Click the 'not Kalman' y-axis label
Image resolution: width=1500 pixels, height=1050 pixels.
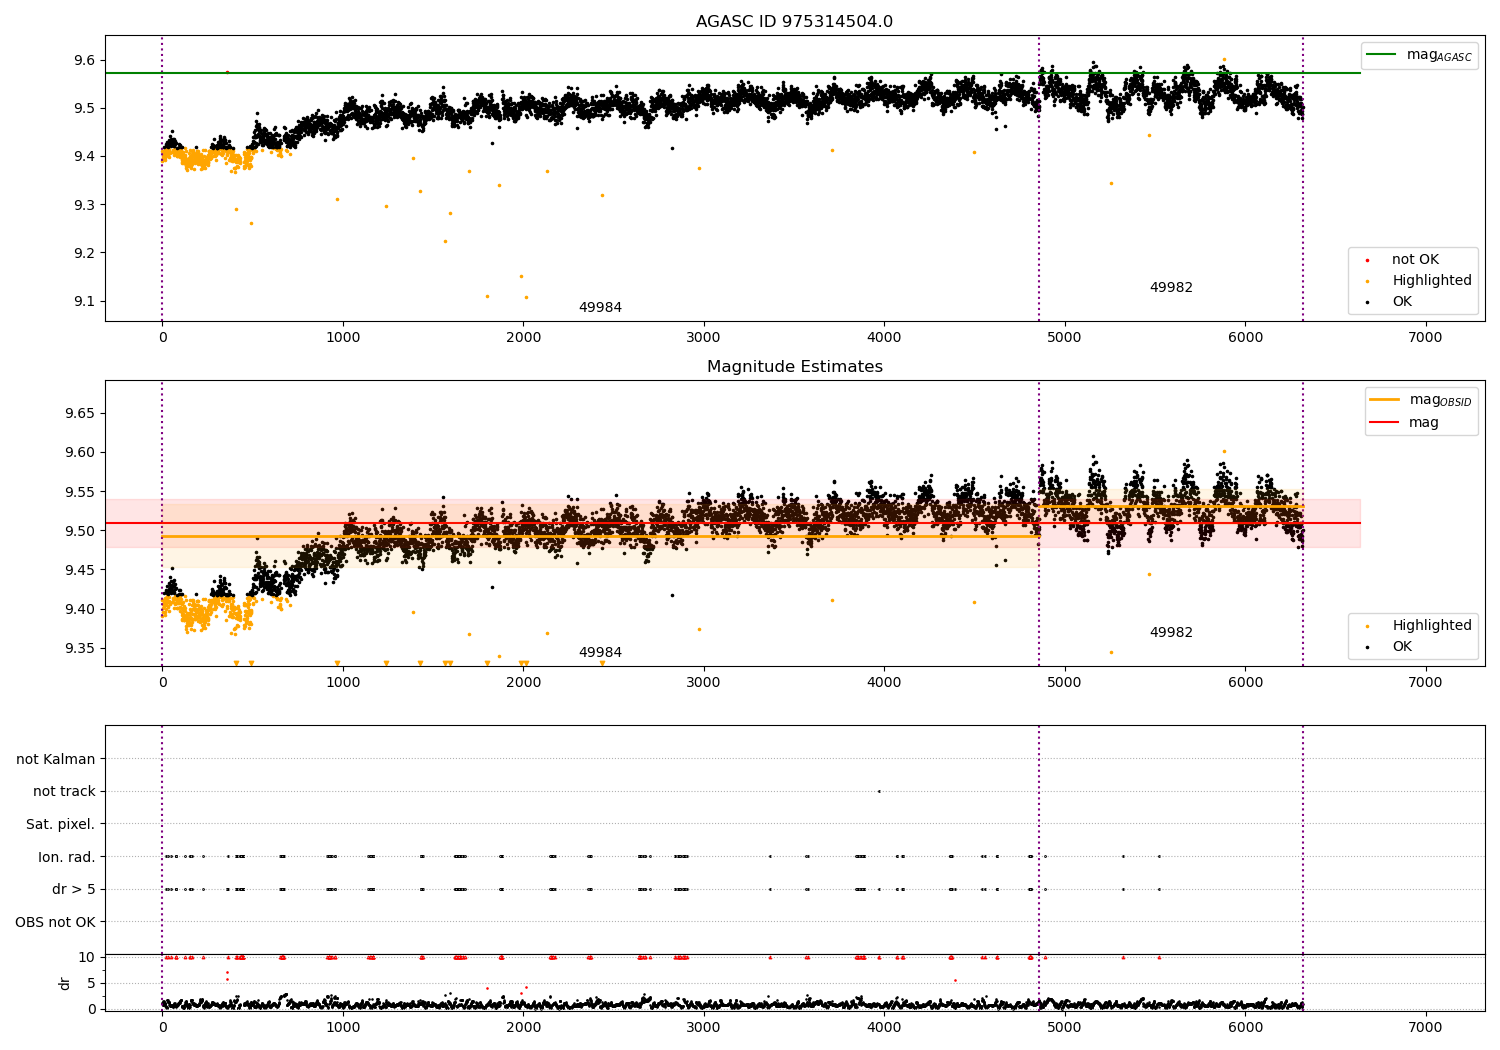pyautogui.click(x=56, y=760)
